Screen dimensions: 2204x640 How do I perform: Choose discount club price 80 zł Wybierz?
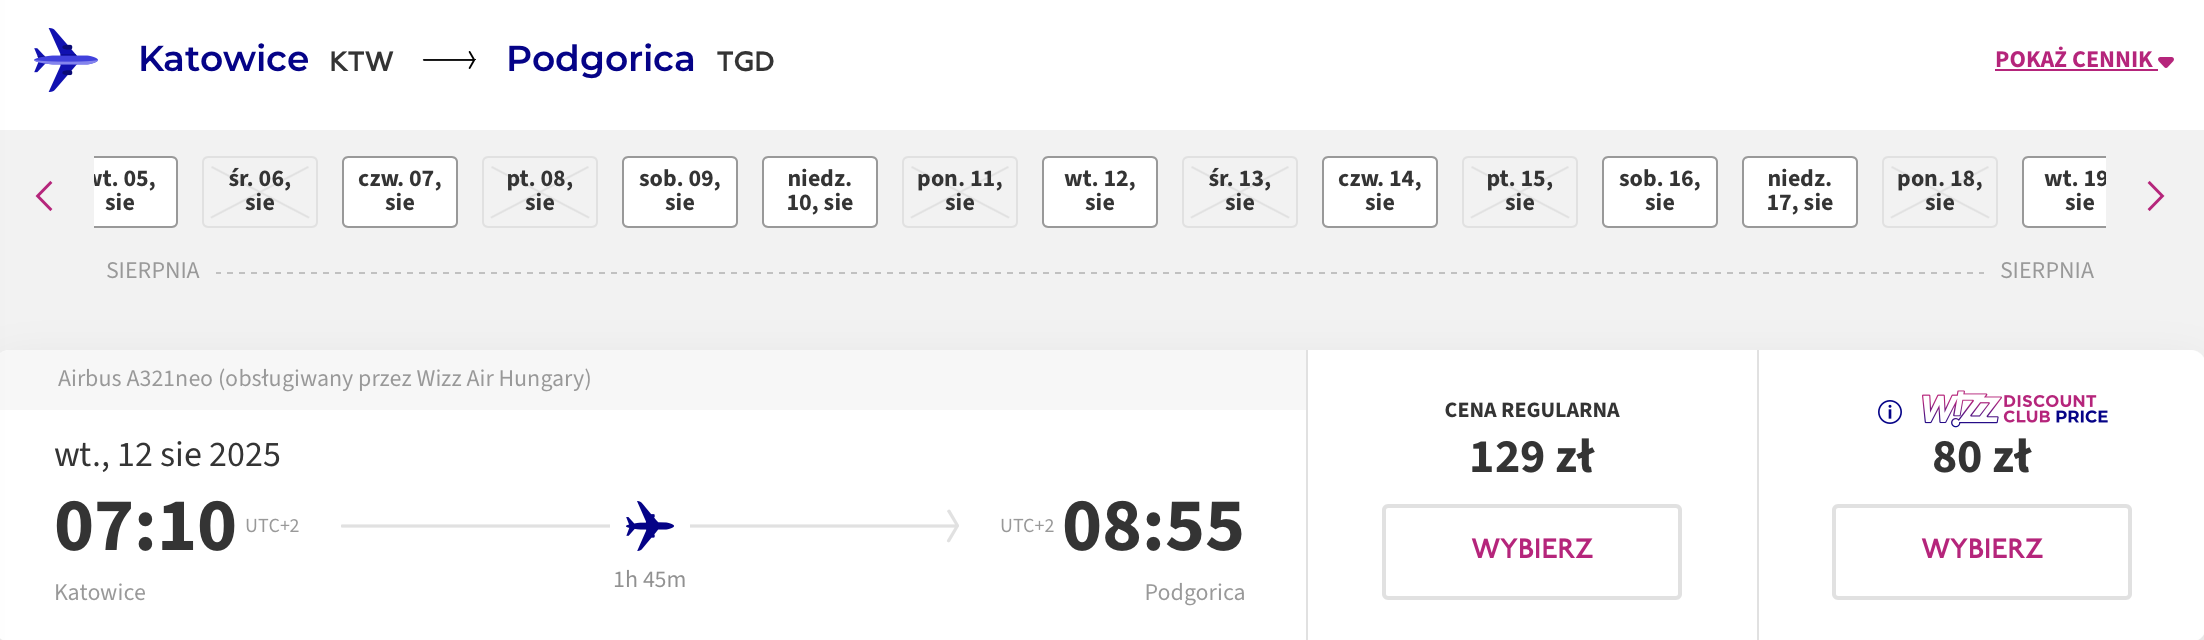pyautogui.click(x=1982, y=551)
